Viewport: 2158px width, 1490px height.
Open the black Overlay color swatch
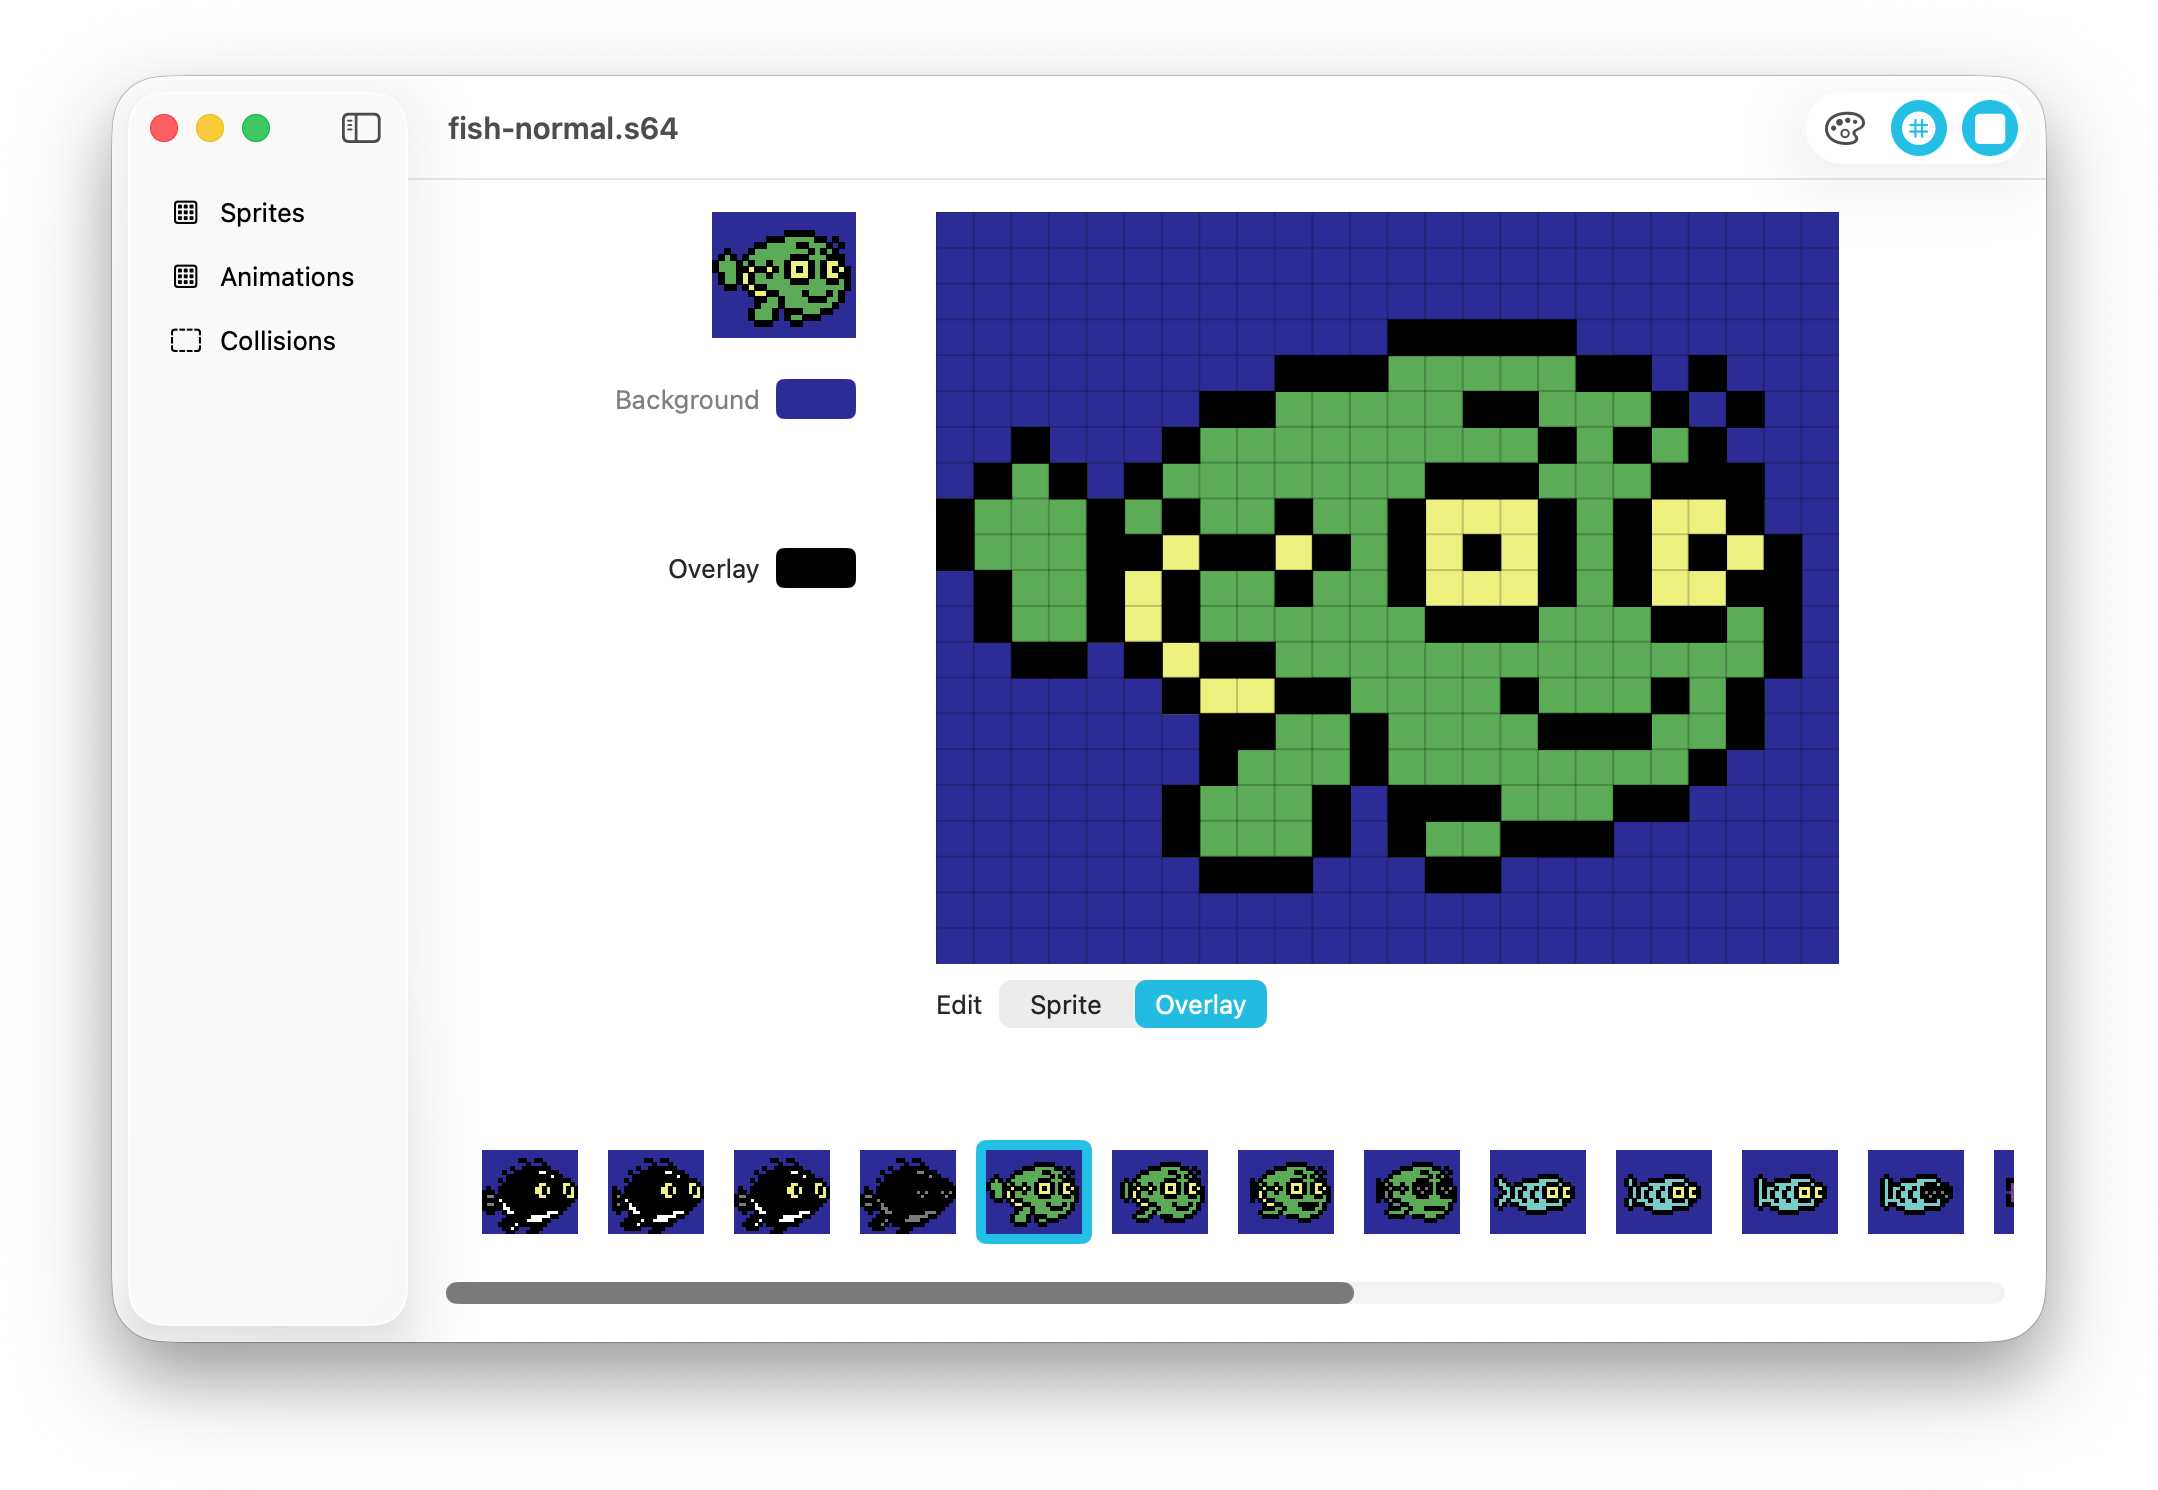pos(815,568)
